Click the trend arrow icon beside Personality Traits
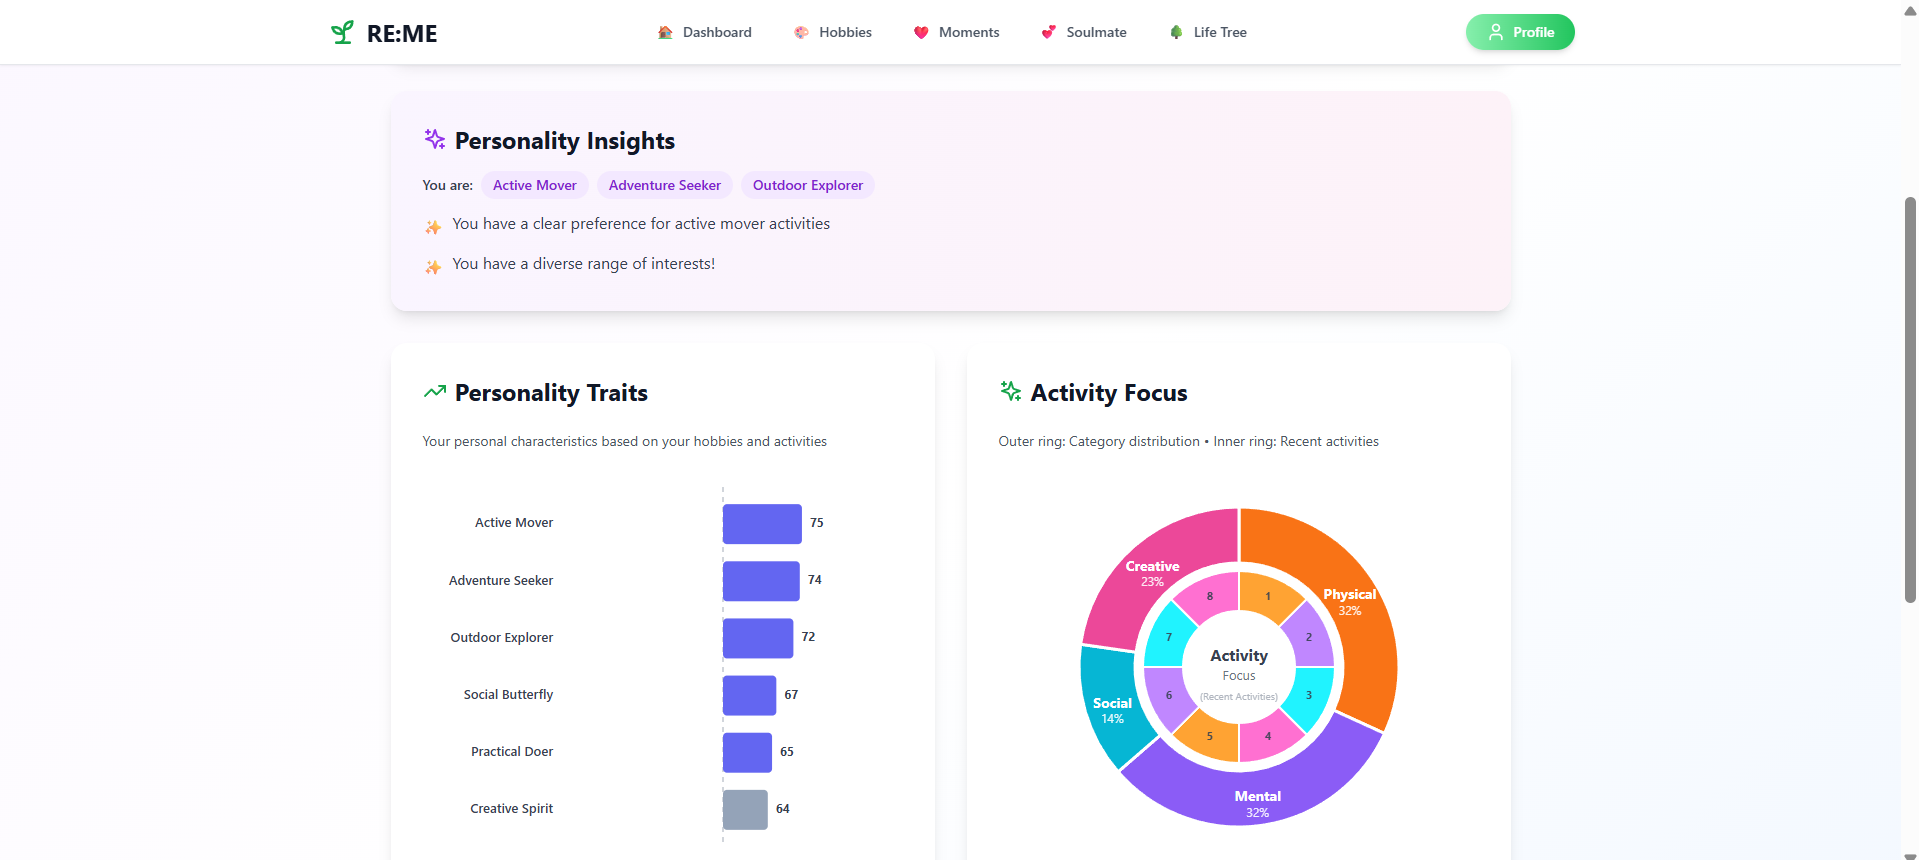Image resolution: width=1919 pixels, height=860 pixels. click(x=434, y=392)
